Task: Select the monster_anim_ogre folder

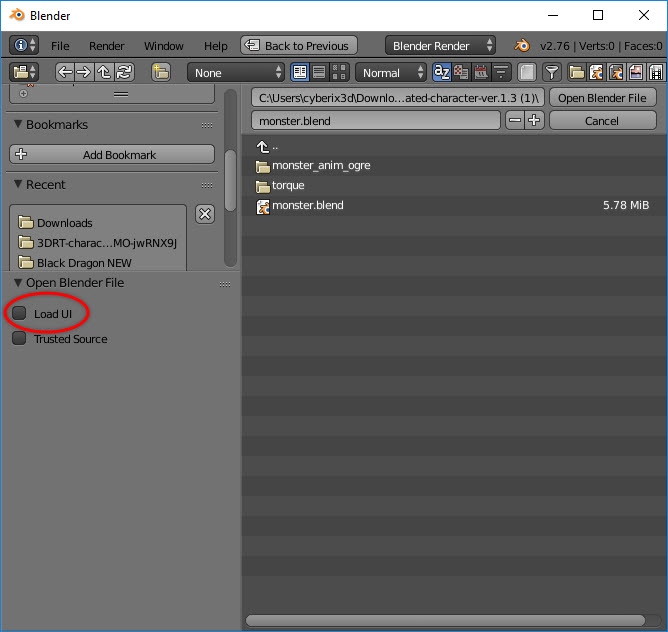Action: [x=454, y=166]
